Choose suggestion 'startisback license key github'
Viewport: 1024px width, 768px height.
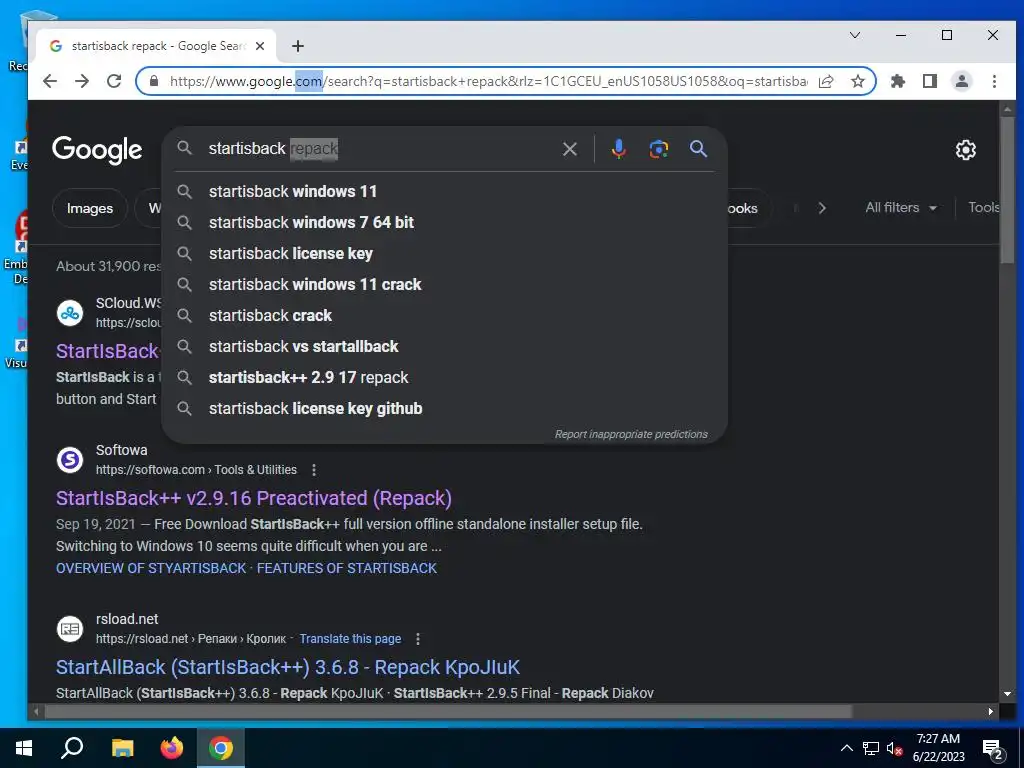(445, 409)
